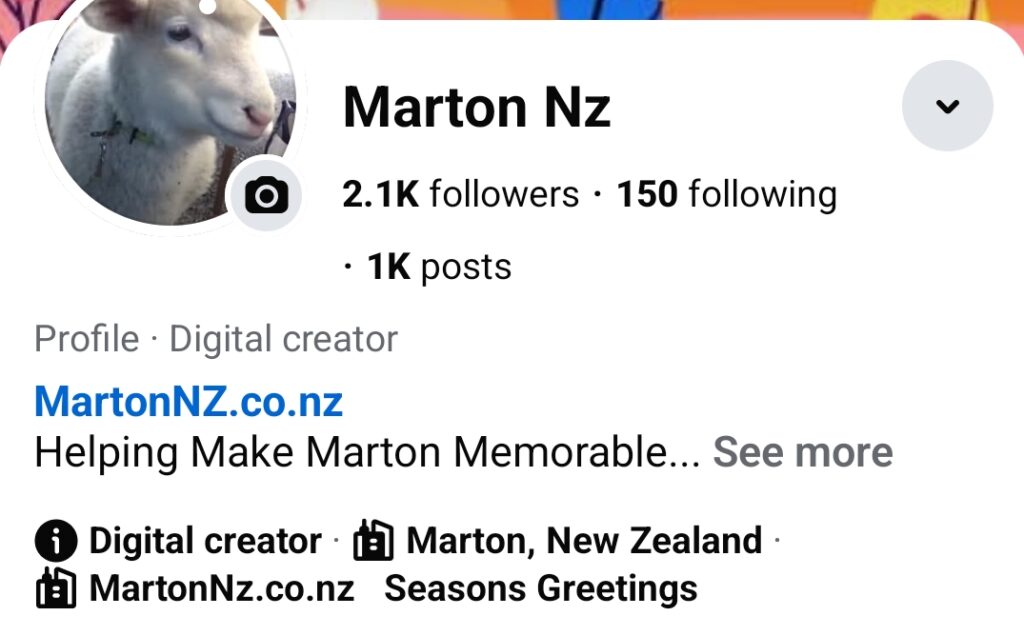Click the building icon beside Marton, New Zealand
The image size is (1024, 636).
click(x=374, y=541)
